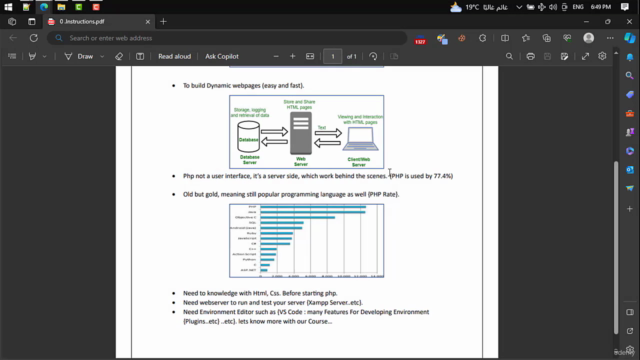Open a new tab with plus
640x360 pixels.
[x=163, y=22]
